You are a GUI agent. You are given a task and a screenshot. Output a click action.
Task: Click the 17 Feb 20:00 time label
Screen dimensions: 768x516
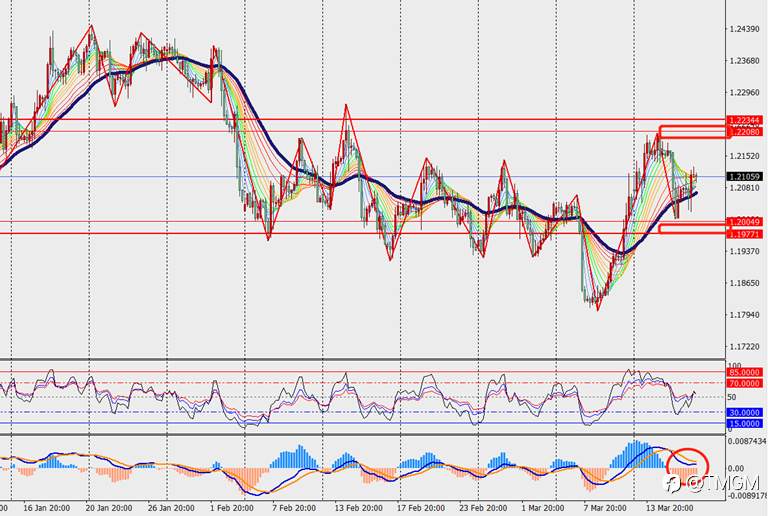(x=421, y=508)
